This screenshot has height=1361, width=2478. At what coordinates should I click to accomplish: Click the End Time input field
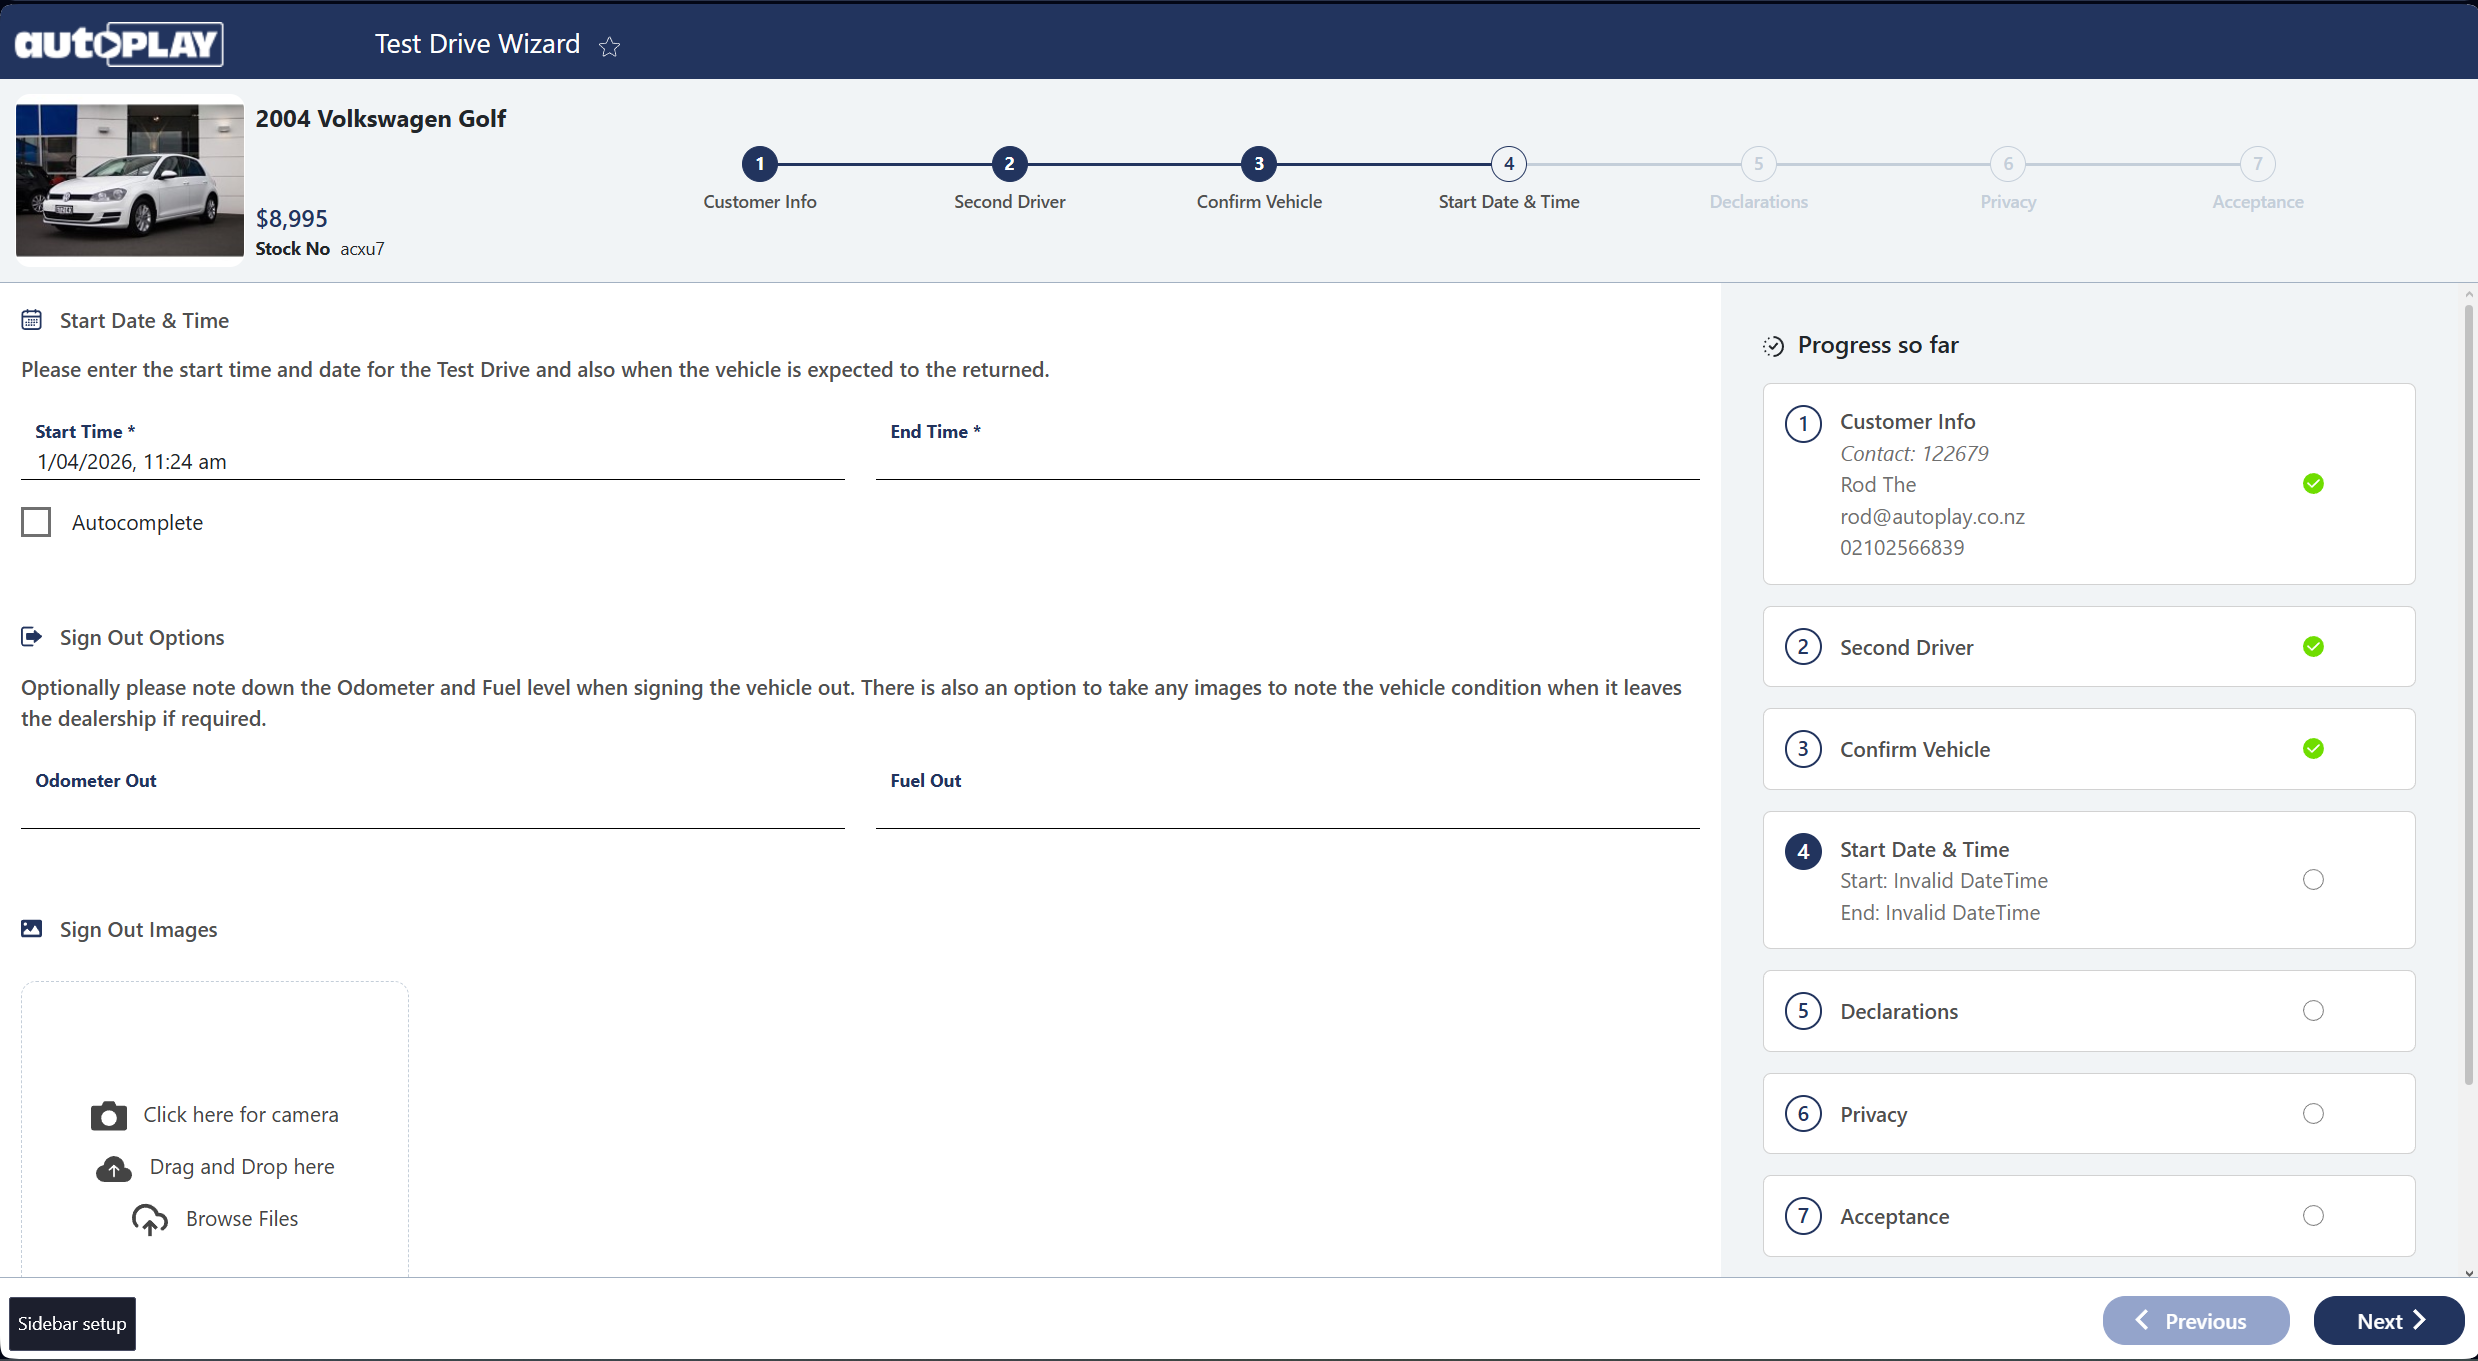[1287, 462]
